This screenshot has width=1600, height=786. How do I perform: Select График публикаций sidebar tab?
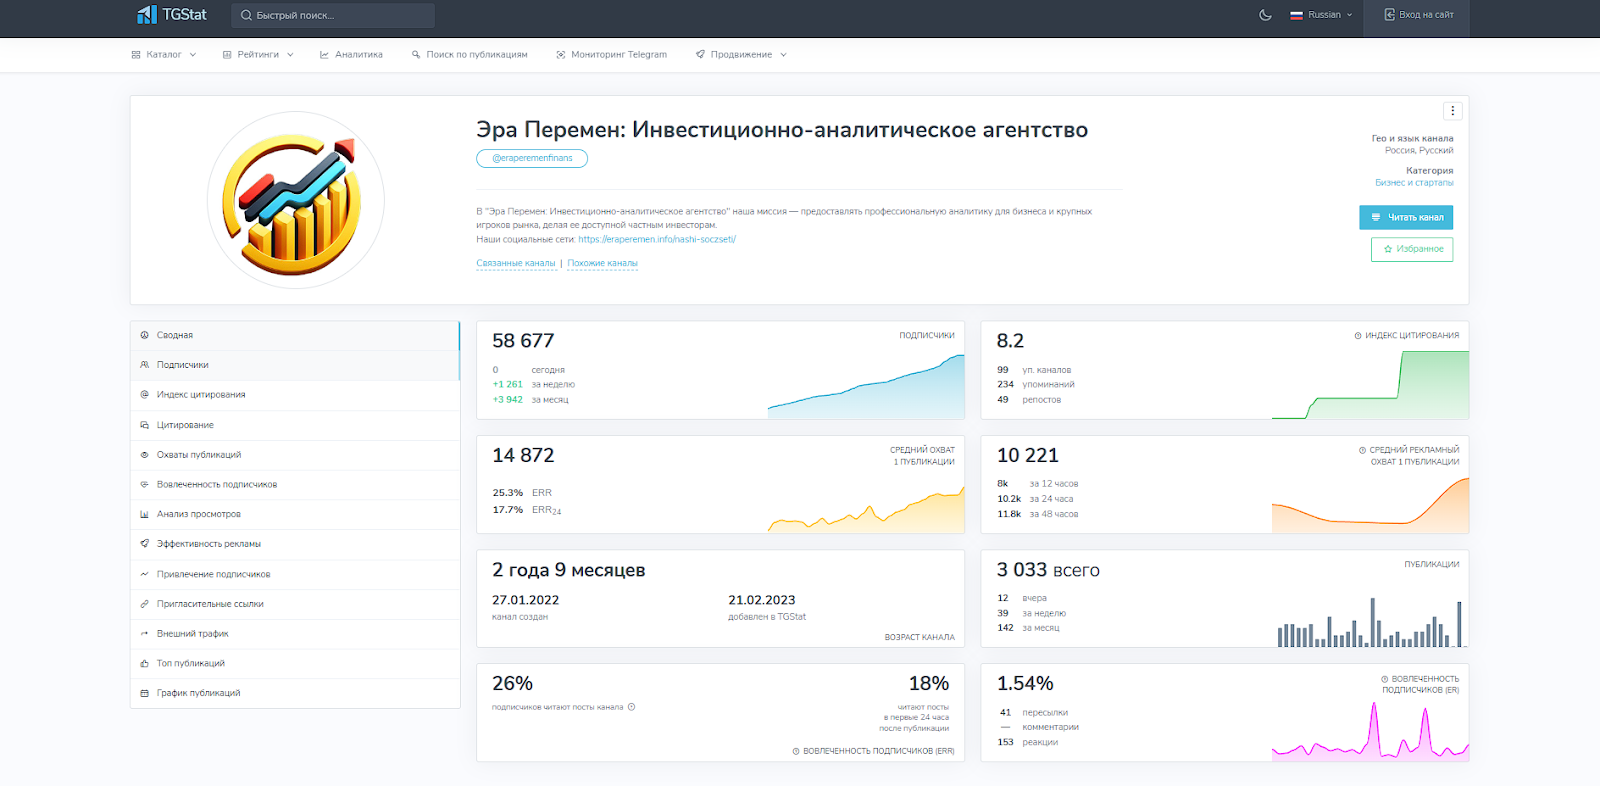pos(295,693)
